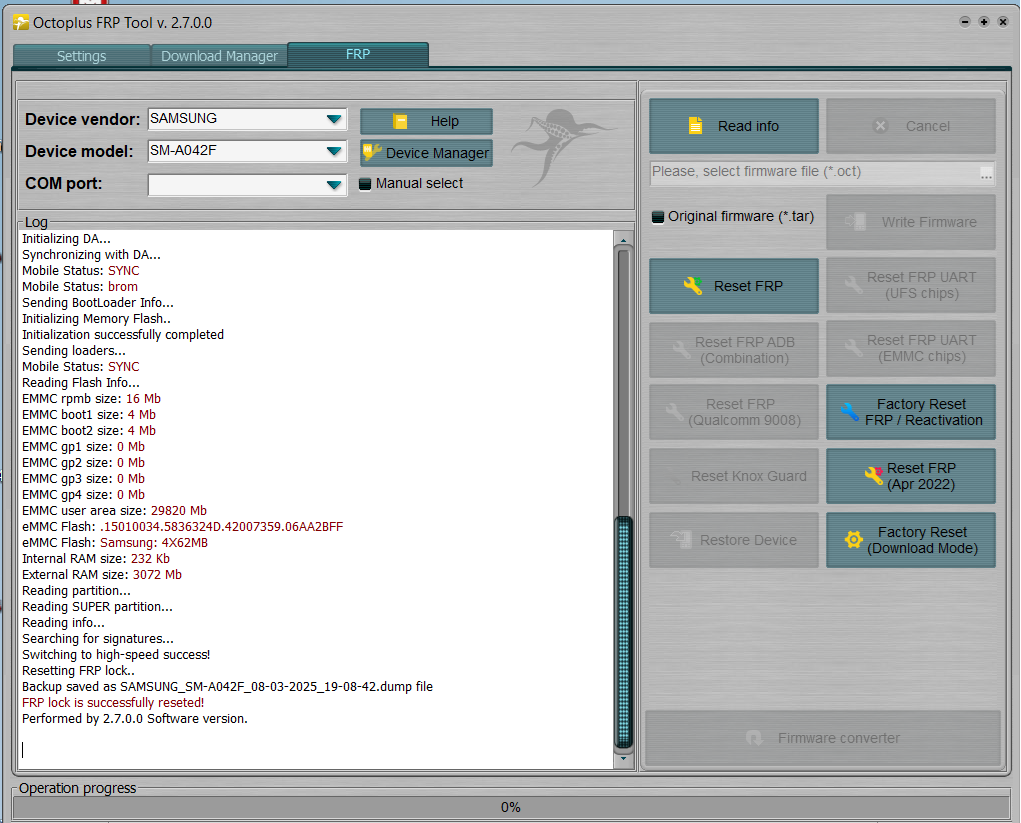Click the Reset FRP (Apr 2022) wrench icon

(x=874, y=475)
